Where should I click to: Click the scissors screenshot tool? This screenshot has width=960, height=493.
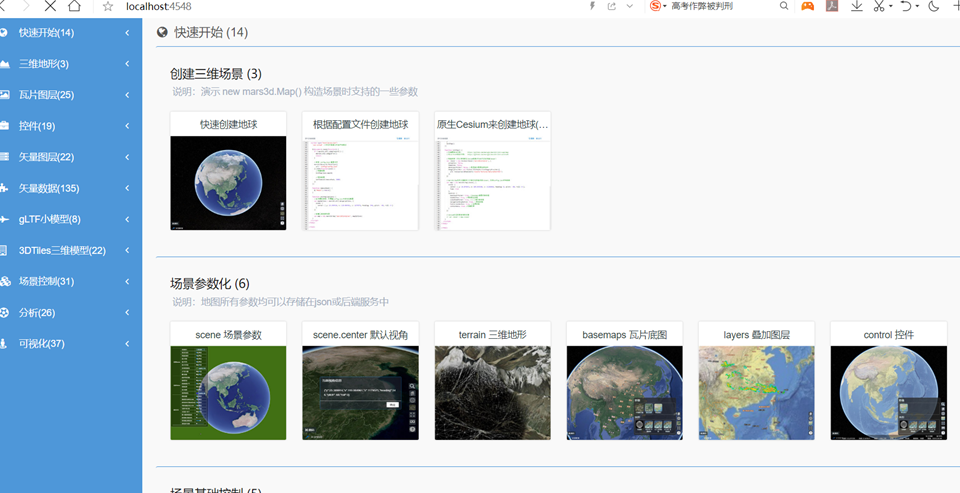click(879, 6)
